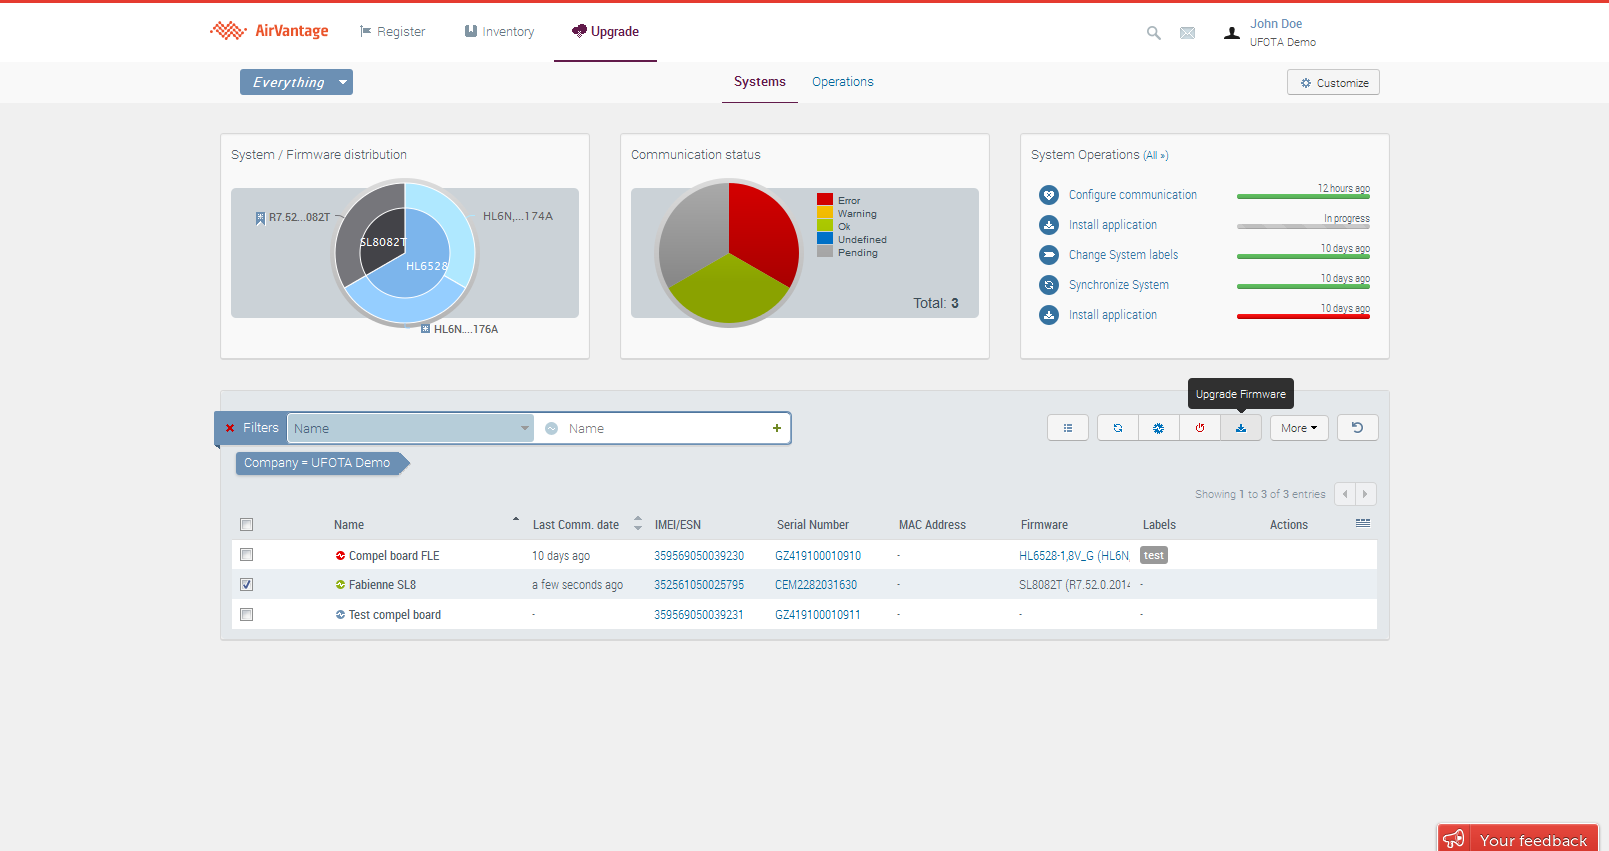The image size is (1609, 851).
Task: Open column chooser icon beside Actions
Action: point(1362,524)
